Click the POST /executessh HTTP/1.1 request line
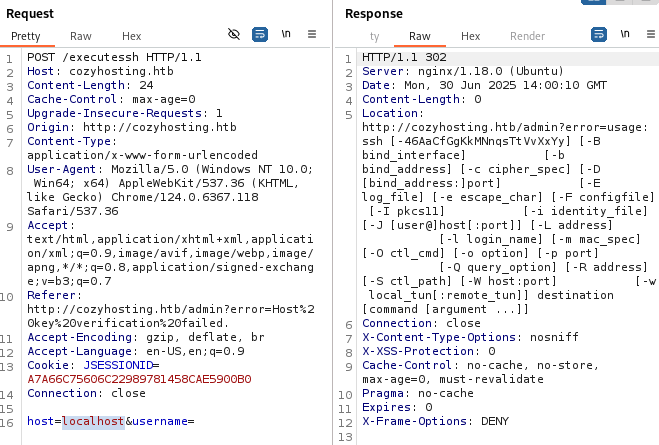 coord(114,57)
